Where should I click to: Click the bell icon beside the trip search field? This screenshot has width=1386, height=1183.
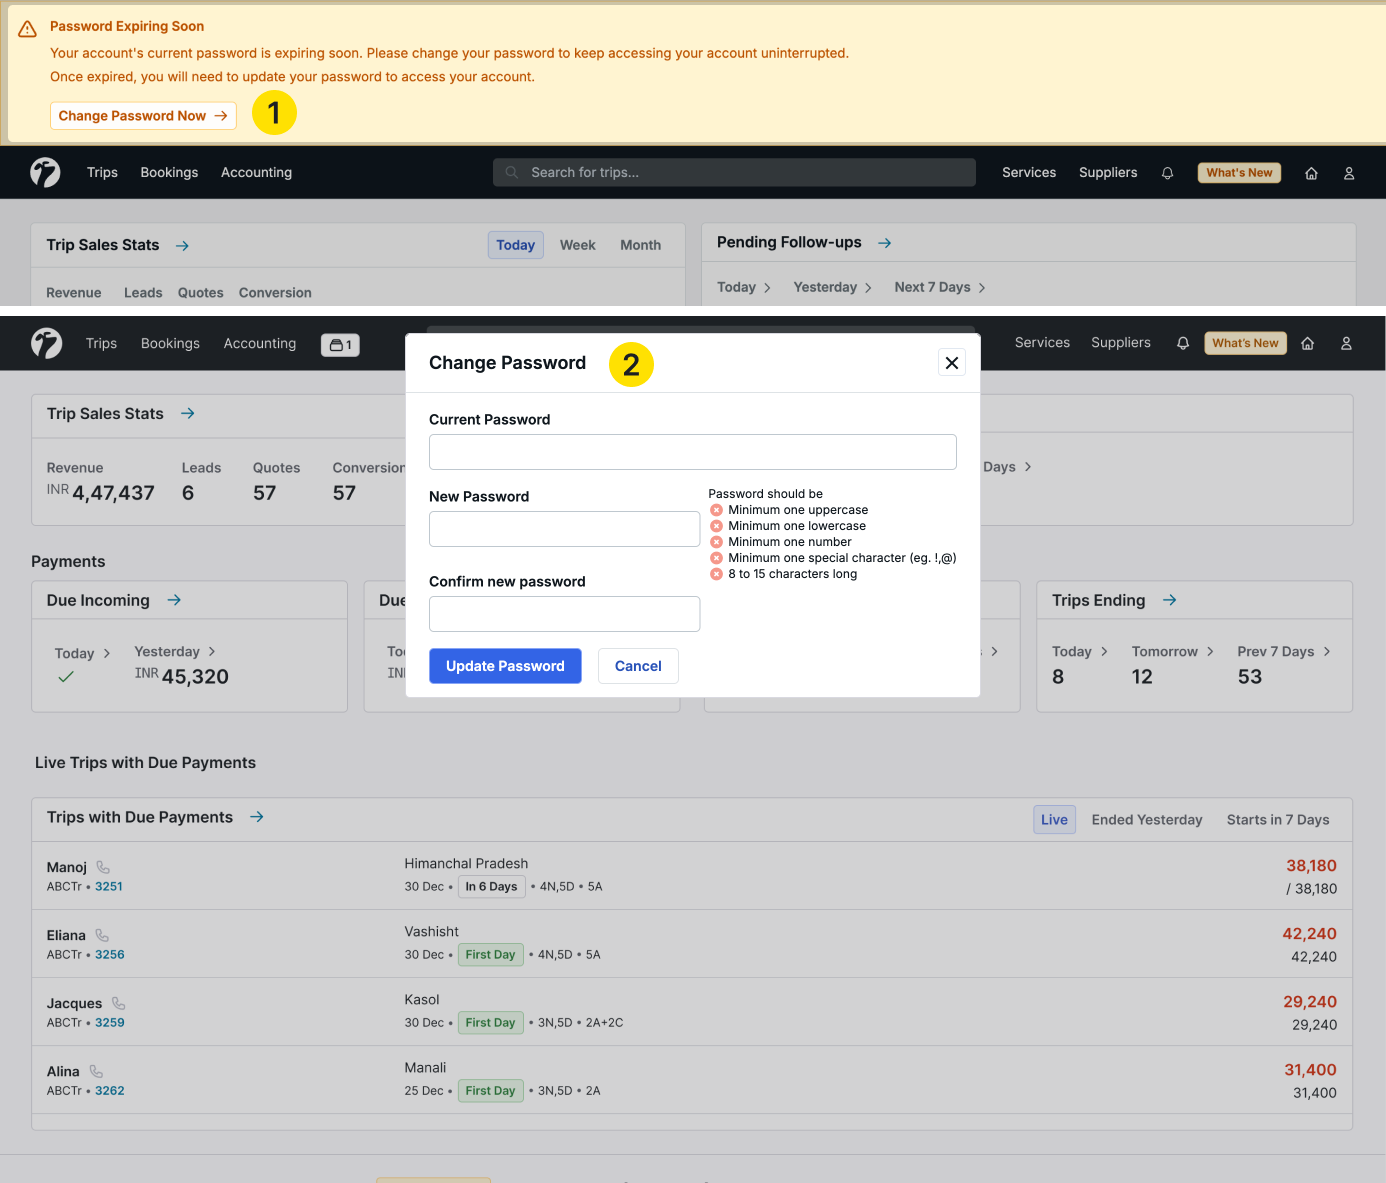click(x=1167, y=173)
